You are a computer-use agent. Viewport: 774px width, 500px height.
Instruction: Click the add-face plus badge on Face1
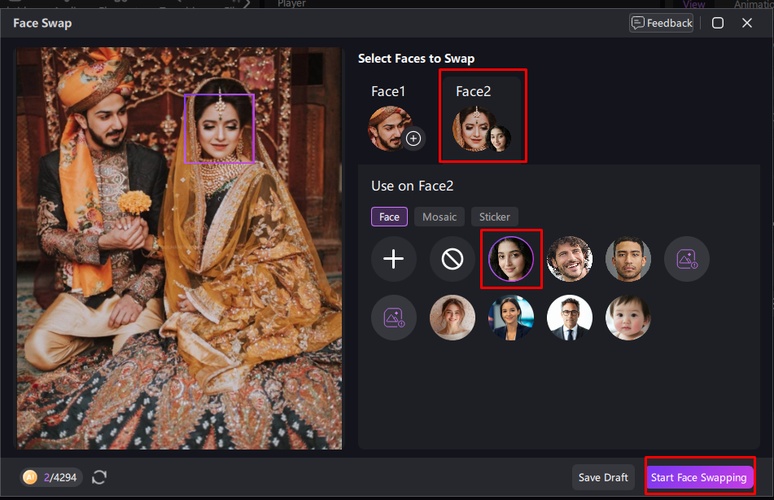[x=413, y=138]
